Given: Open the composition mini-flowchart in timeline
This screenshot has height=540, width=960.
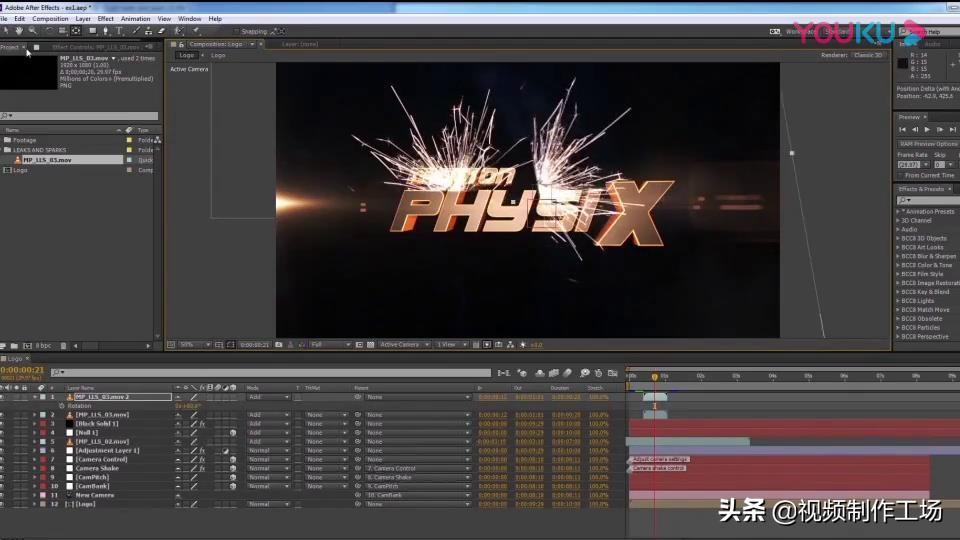Looking at the screenshot, I should [x=503, y=373].
